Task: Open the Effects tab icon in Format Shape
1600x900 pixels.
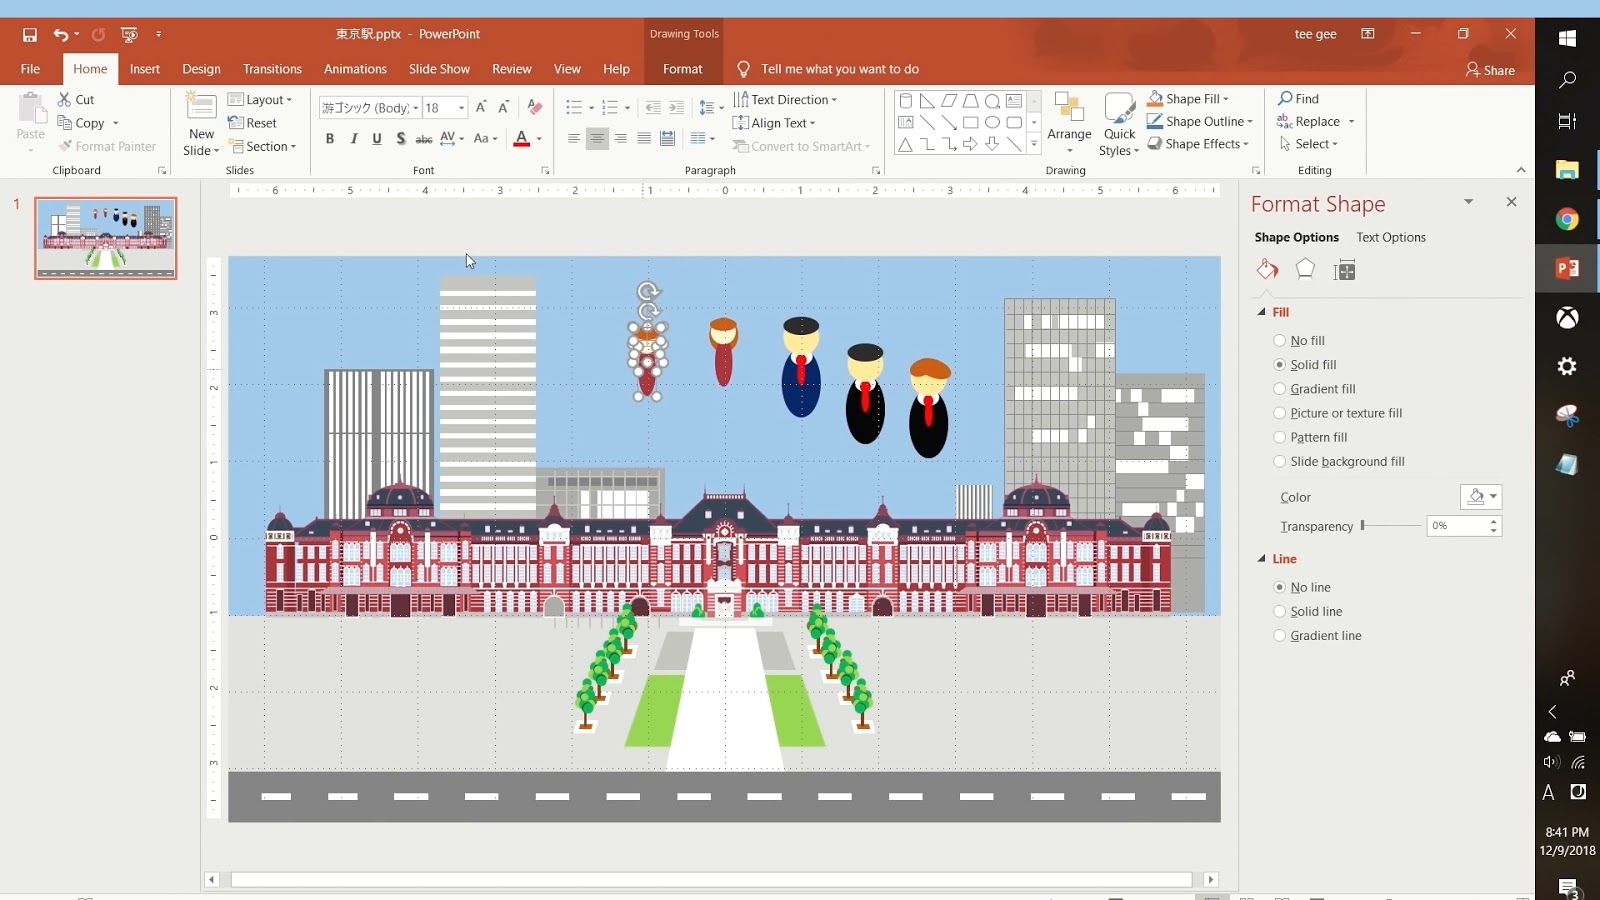Action: 1305,270
